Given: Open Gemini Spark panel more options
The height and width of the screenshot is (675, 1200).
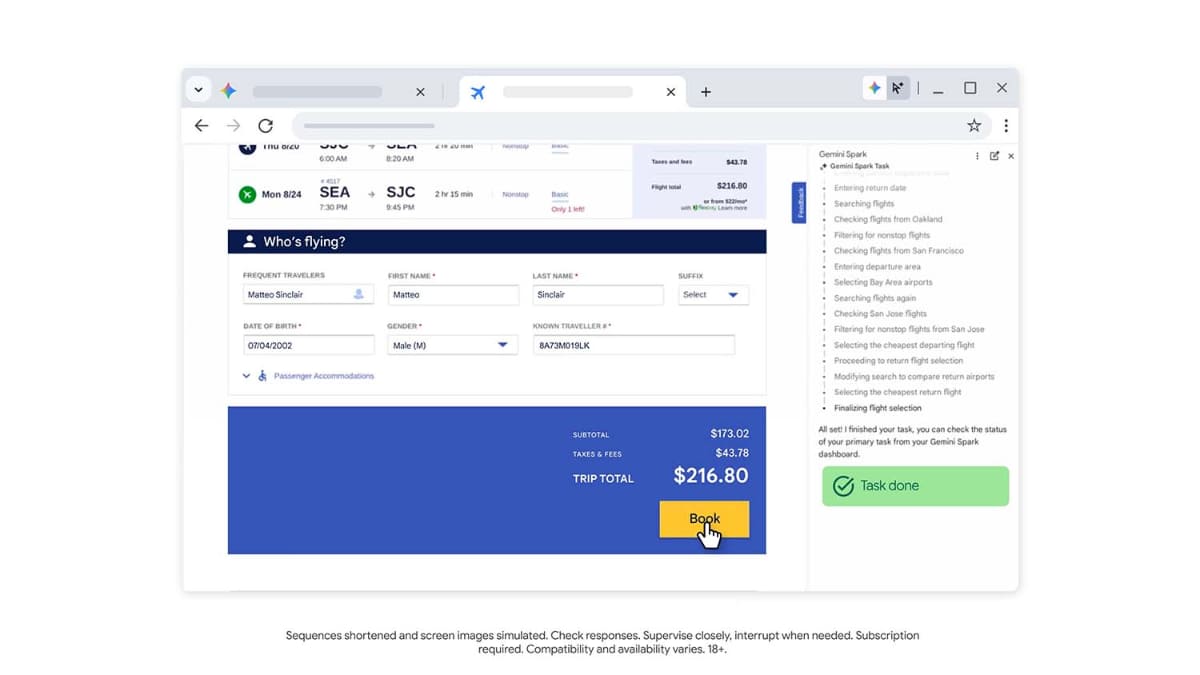Looking at the screenshot, I should [978, 156].
